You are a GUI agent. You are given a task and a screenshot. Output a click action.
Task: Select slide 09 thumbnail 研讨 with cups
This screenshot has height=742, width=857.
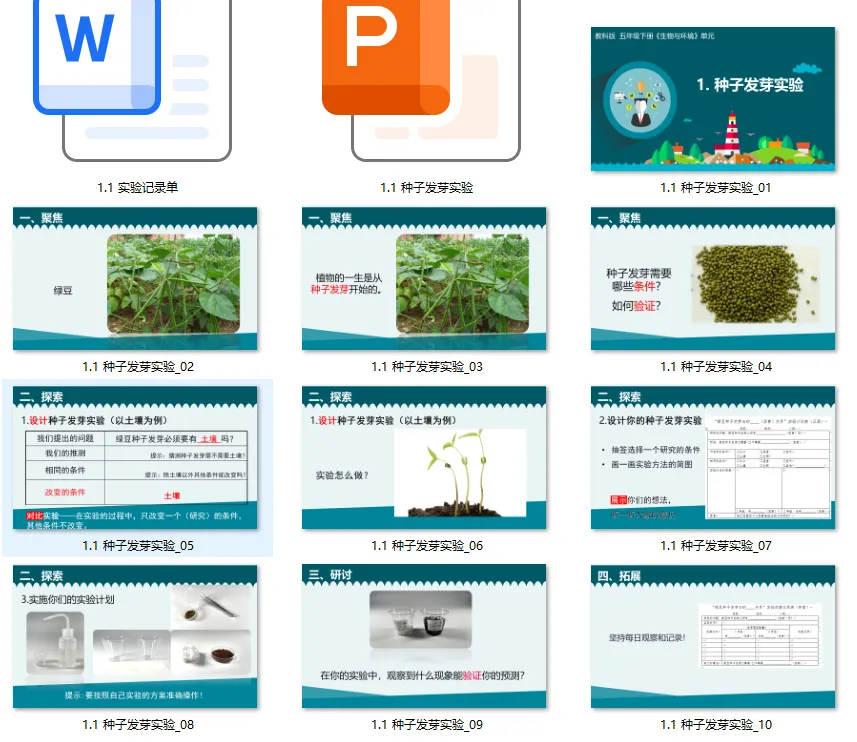click(x=424, y=637)
